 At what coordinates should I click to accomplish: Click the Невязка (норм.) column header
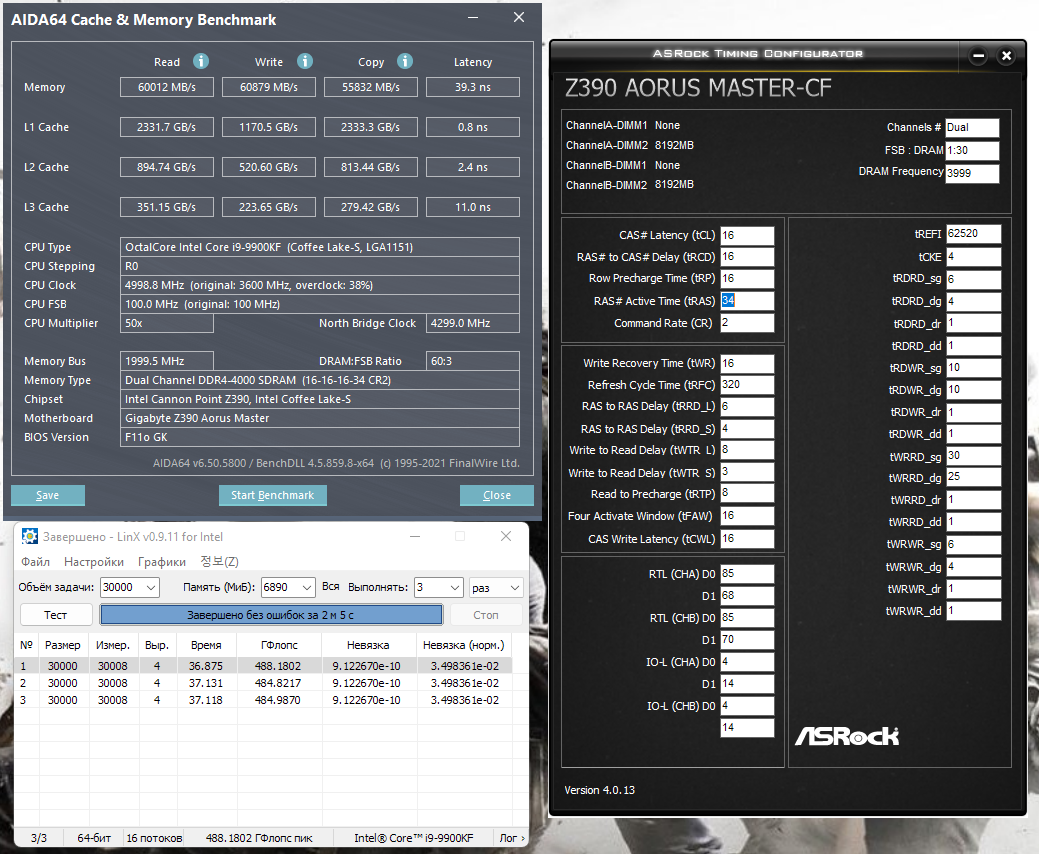pyautogui.click(x=464, y=645)
